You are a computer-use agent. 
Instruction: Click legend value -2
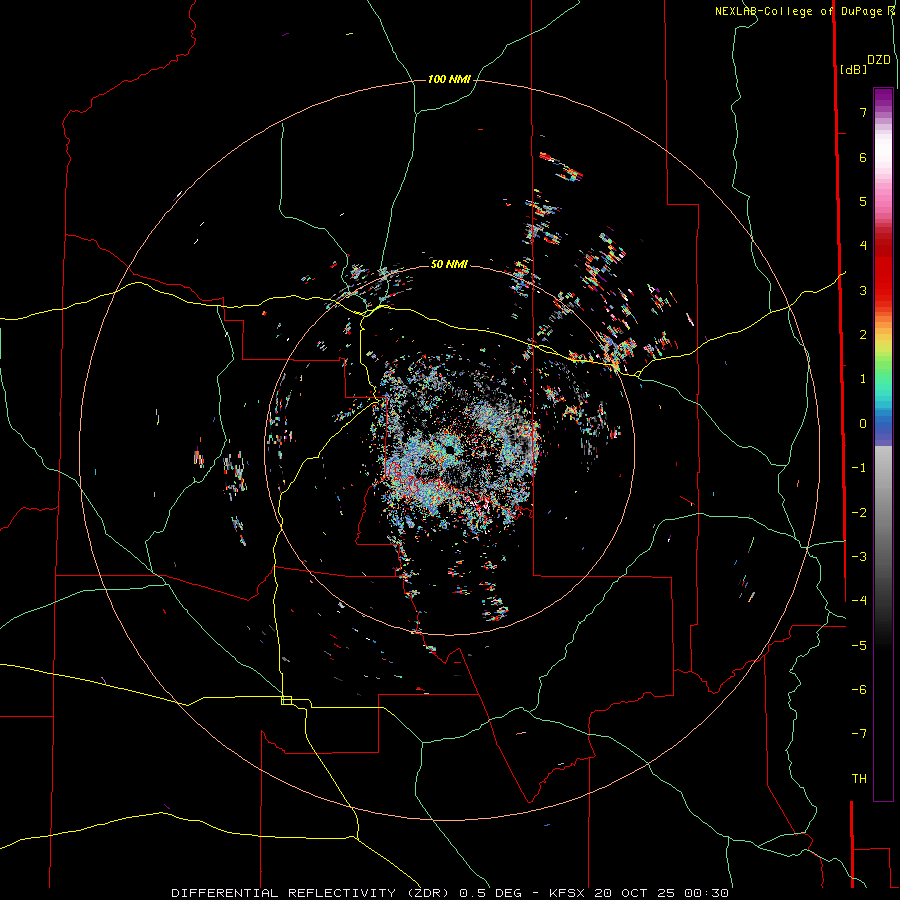coord(859,513)
